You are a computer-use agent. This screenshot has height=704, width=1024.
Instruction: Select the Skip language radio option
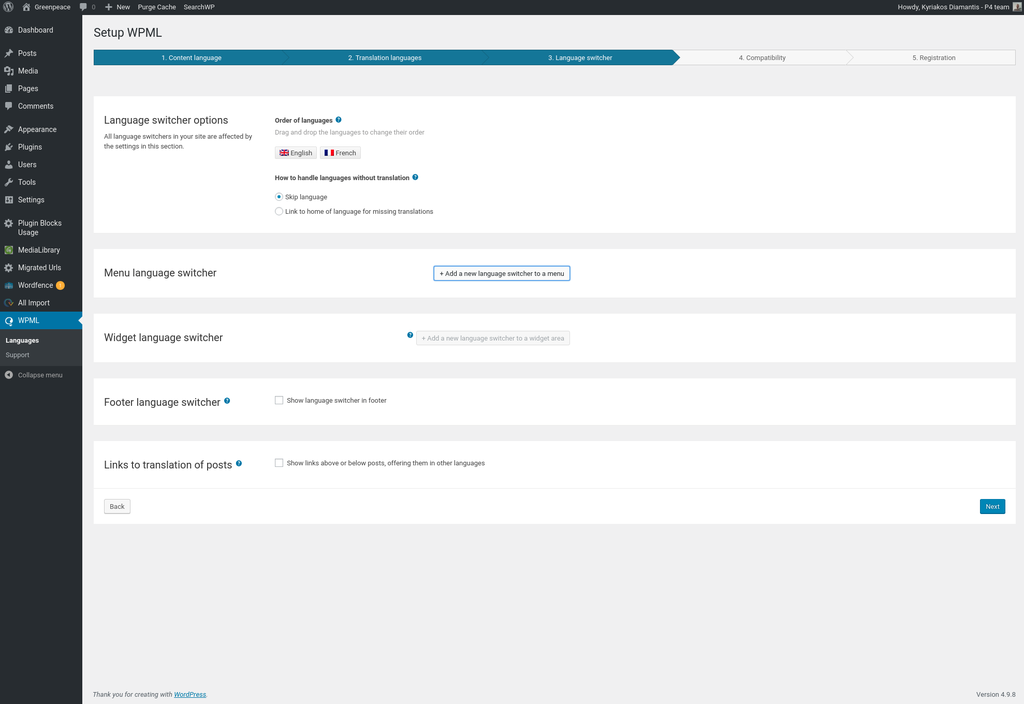[x=279, y=197]
